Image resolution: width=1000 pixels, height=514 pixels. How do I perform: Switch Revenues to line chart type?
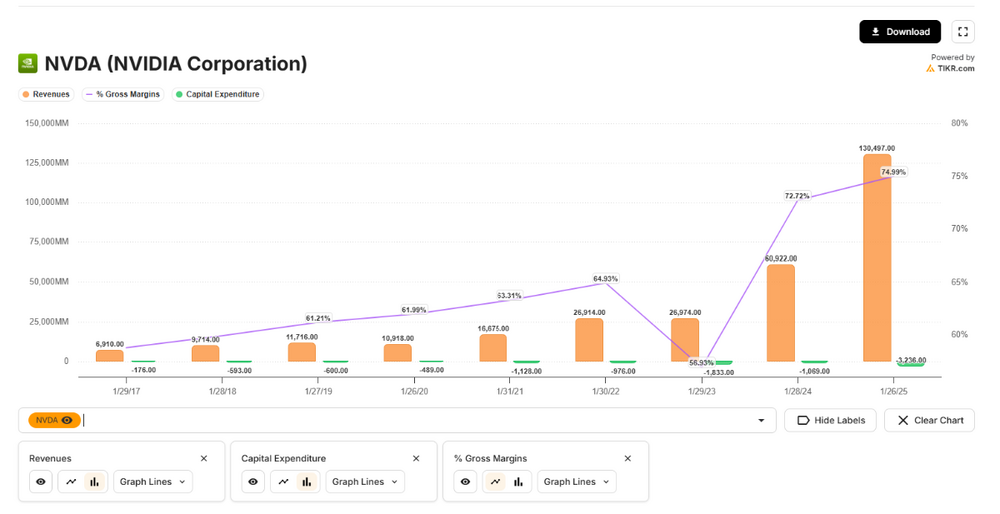tap(71, 481)
